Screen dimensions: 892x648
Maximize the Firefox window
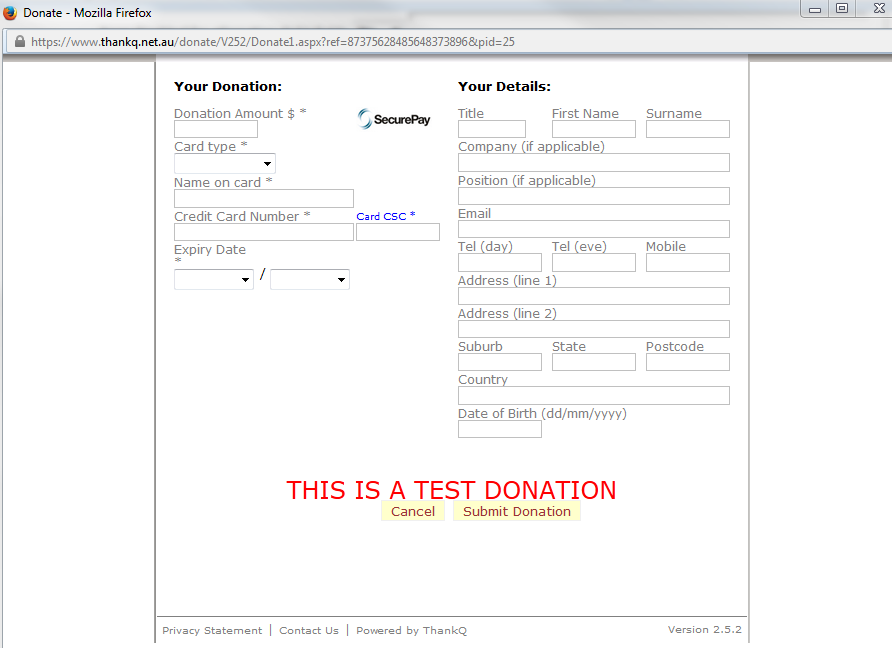pyautogui.click(x=842, y=9)
